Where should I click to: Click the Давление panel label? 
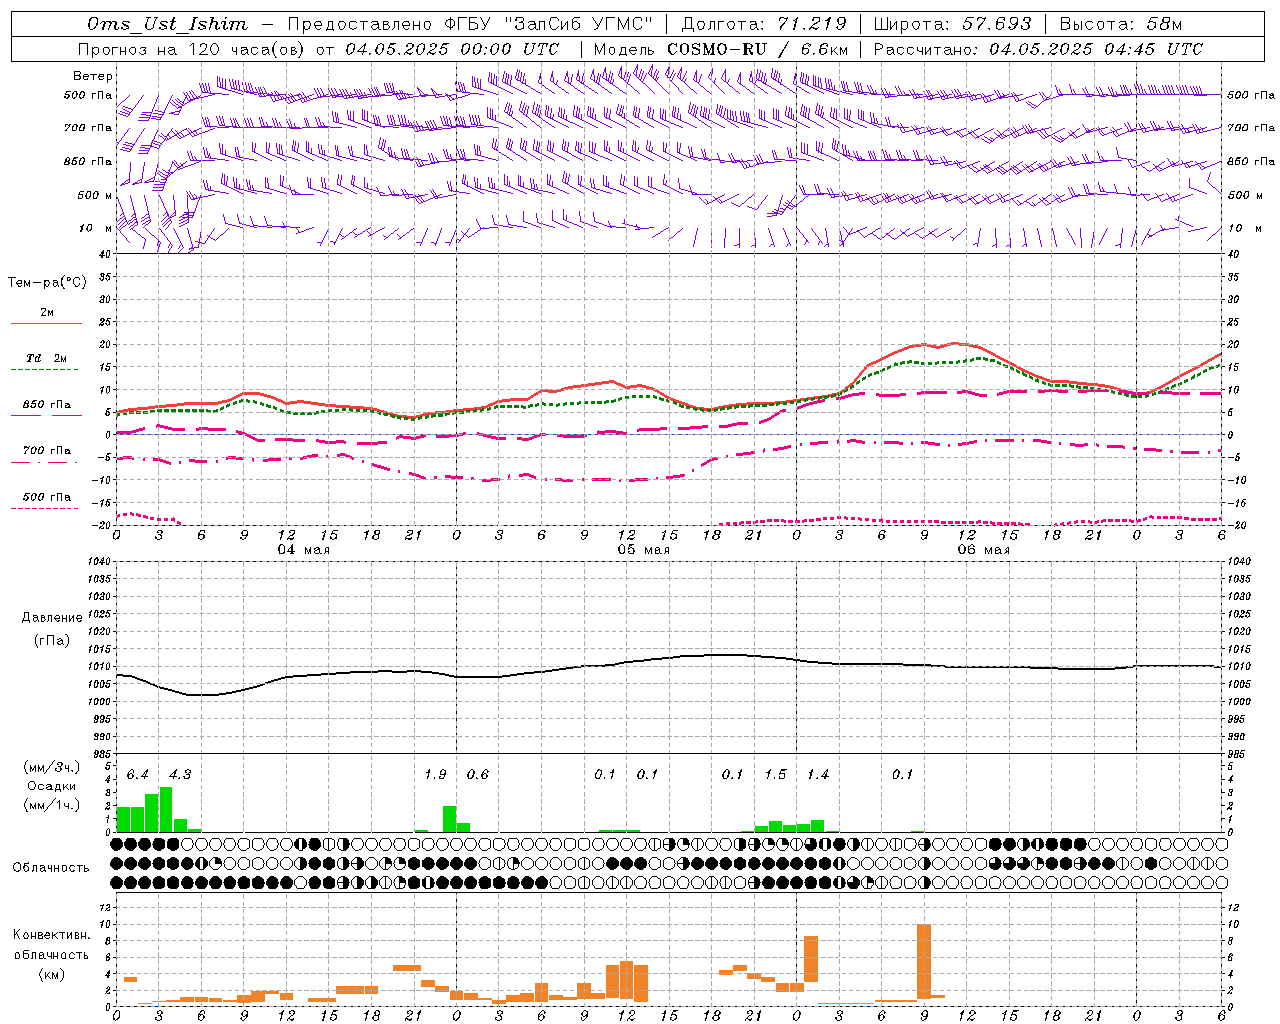[x=52, y=618]
